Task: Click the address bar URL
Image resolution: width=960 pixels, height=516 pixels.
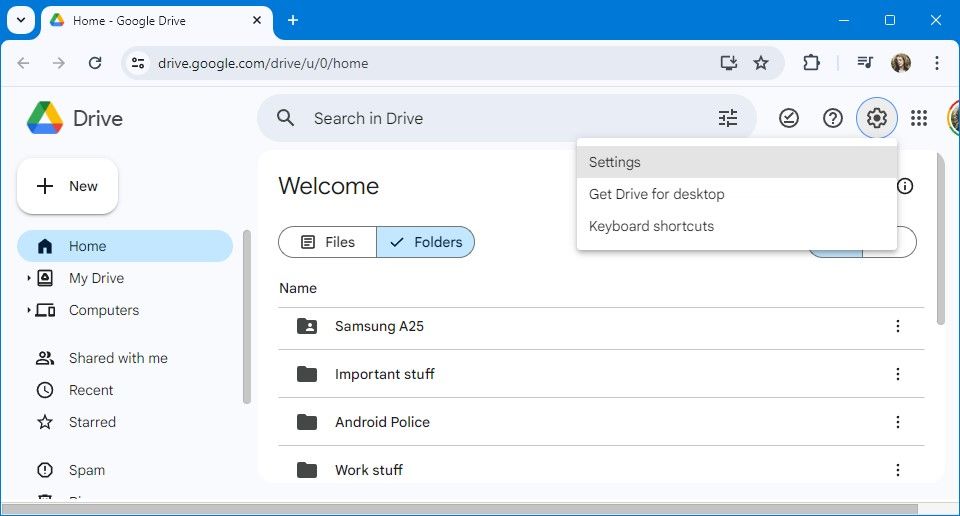Action: tap(263, 63)
